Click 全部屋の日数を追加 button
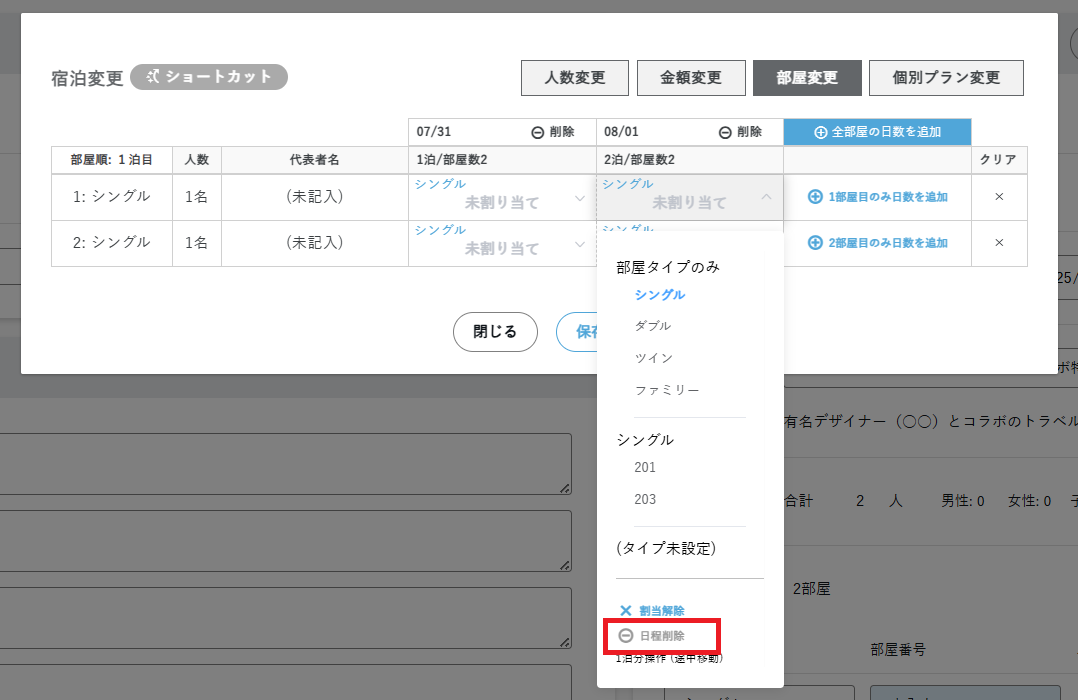This screenshot has height=700, width=1078. [877, 132]
